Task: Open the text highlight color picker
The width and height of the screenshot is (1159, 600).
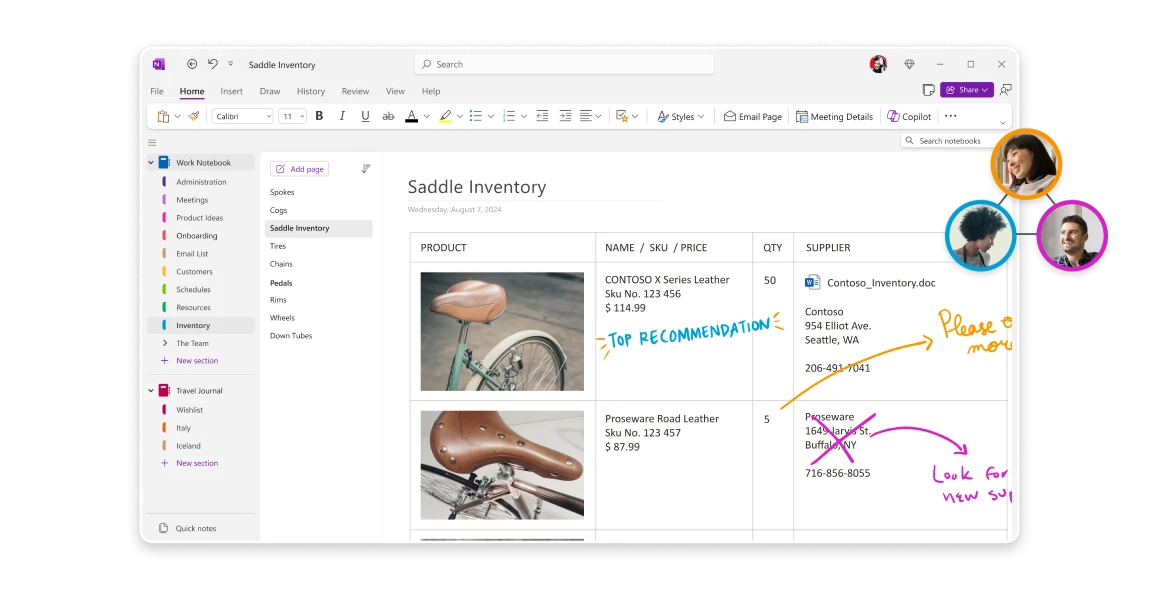Action: 458,116
